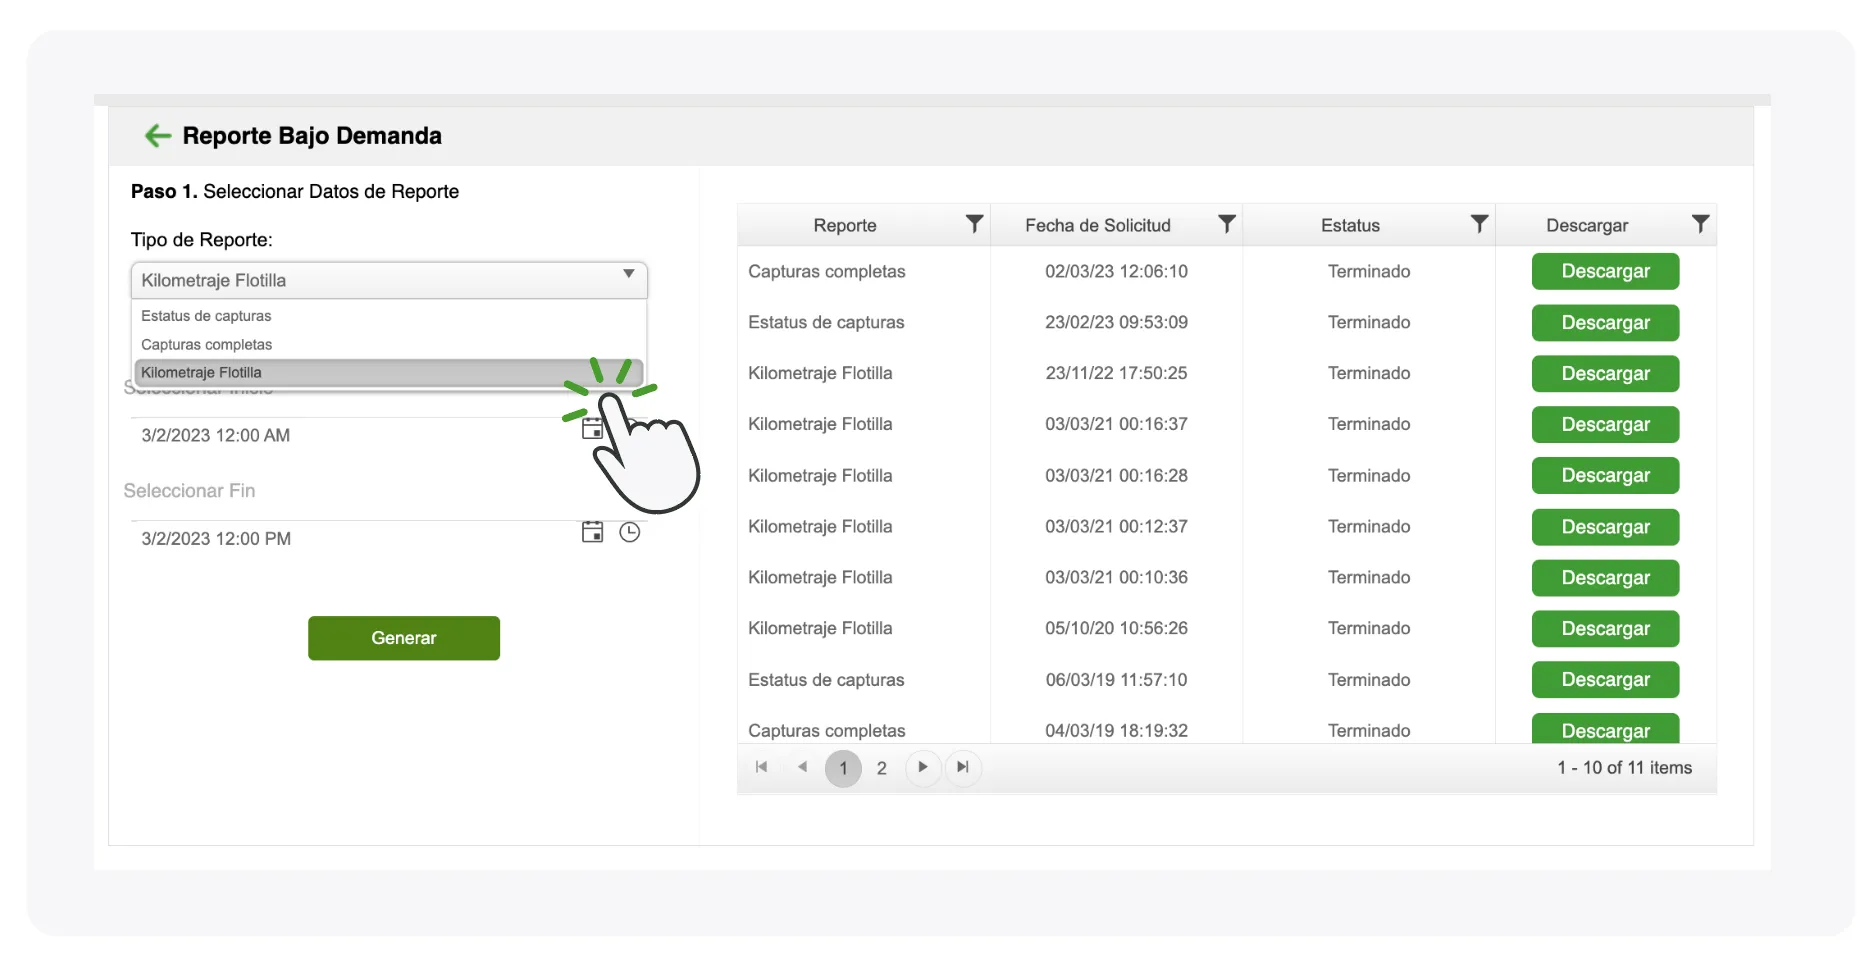This screenshot has height=962, width=1870.
Task: Choose Estatus de capturas from the dropdown list
Action: (389, 316)
